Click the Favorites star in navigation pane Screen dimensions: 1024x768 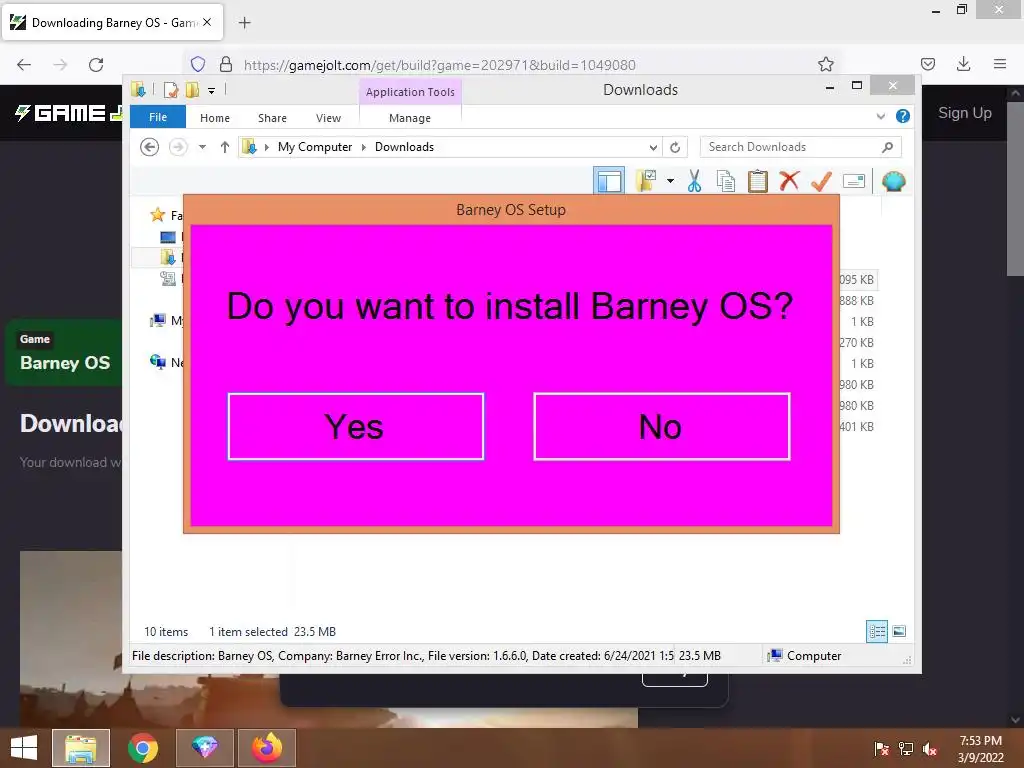point(157,215)
